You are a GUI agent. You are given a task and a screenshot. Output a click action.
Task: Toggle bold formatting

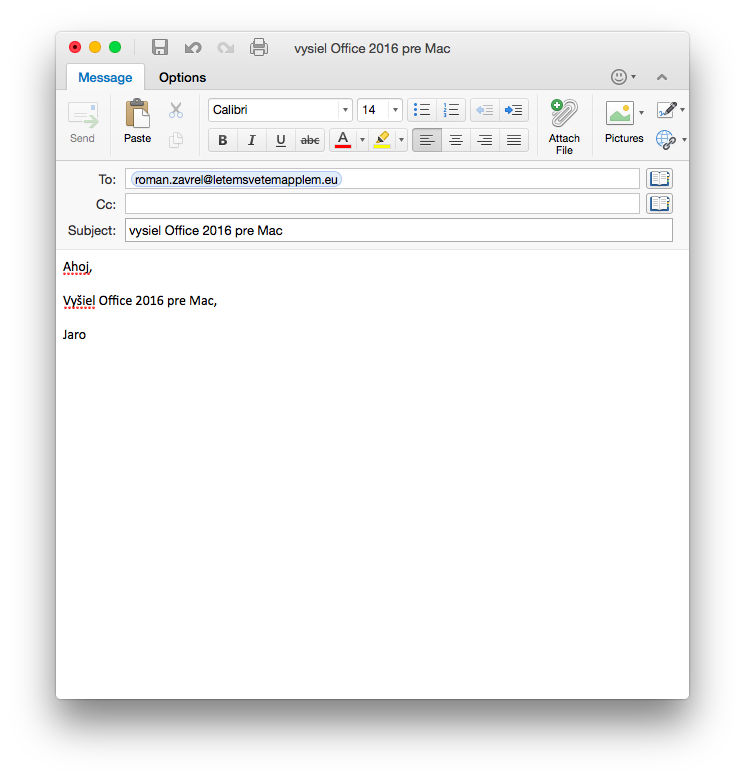(x=223, y=140)
